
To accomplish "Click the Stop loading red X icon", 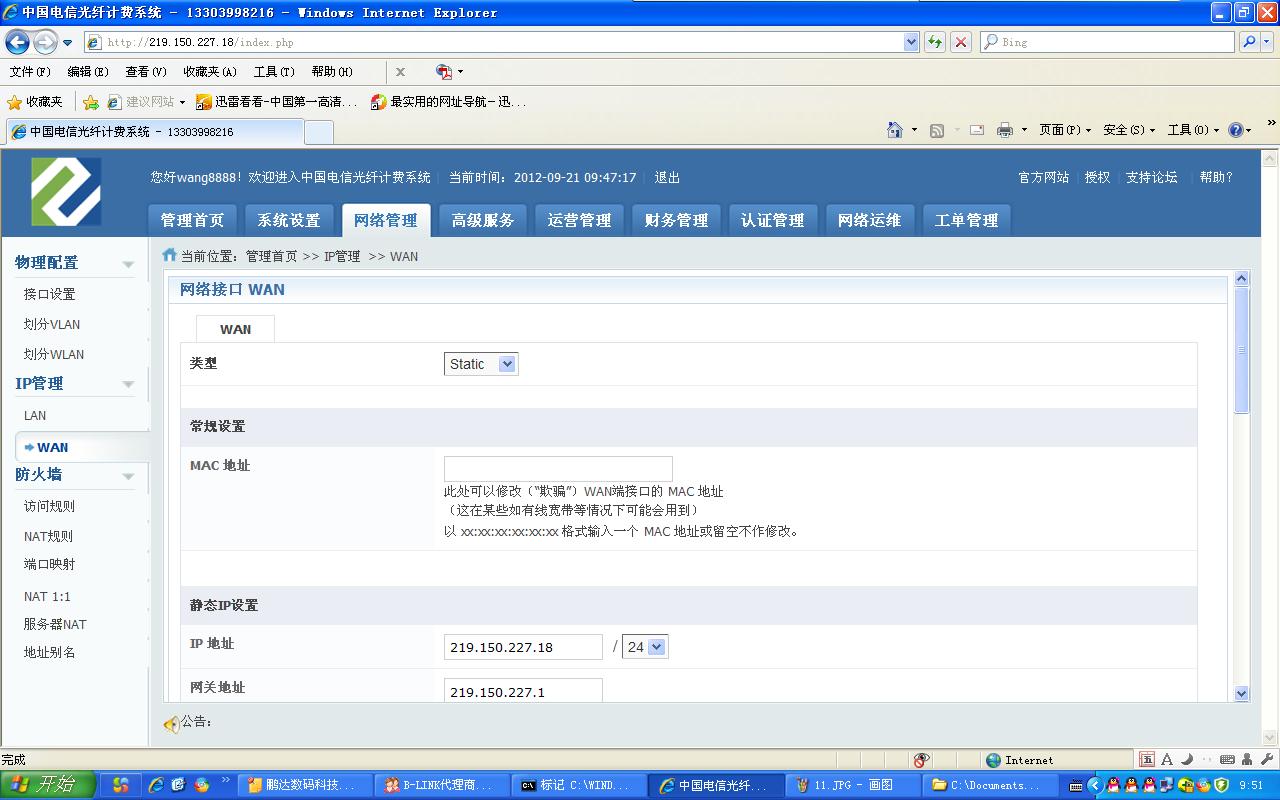I will (x=961, y=42).
